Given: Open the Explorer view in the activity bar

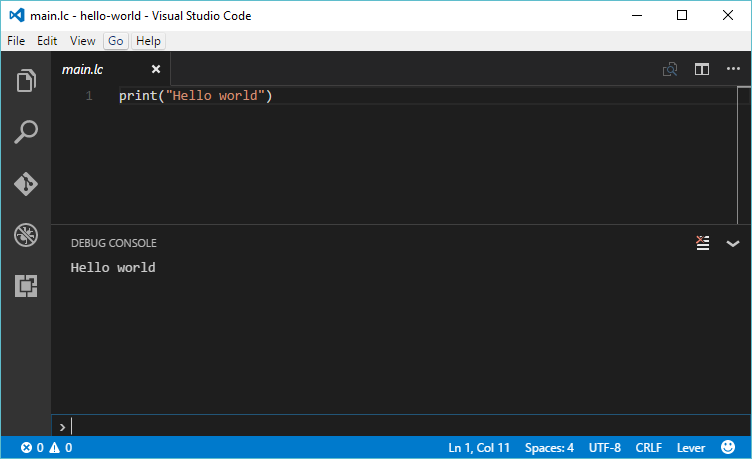Looking at the screenshot, I should (26, 81).
